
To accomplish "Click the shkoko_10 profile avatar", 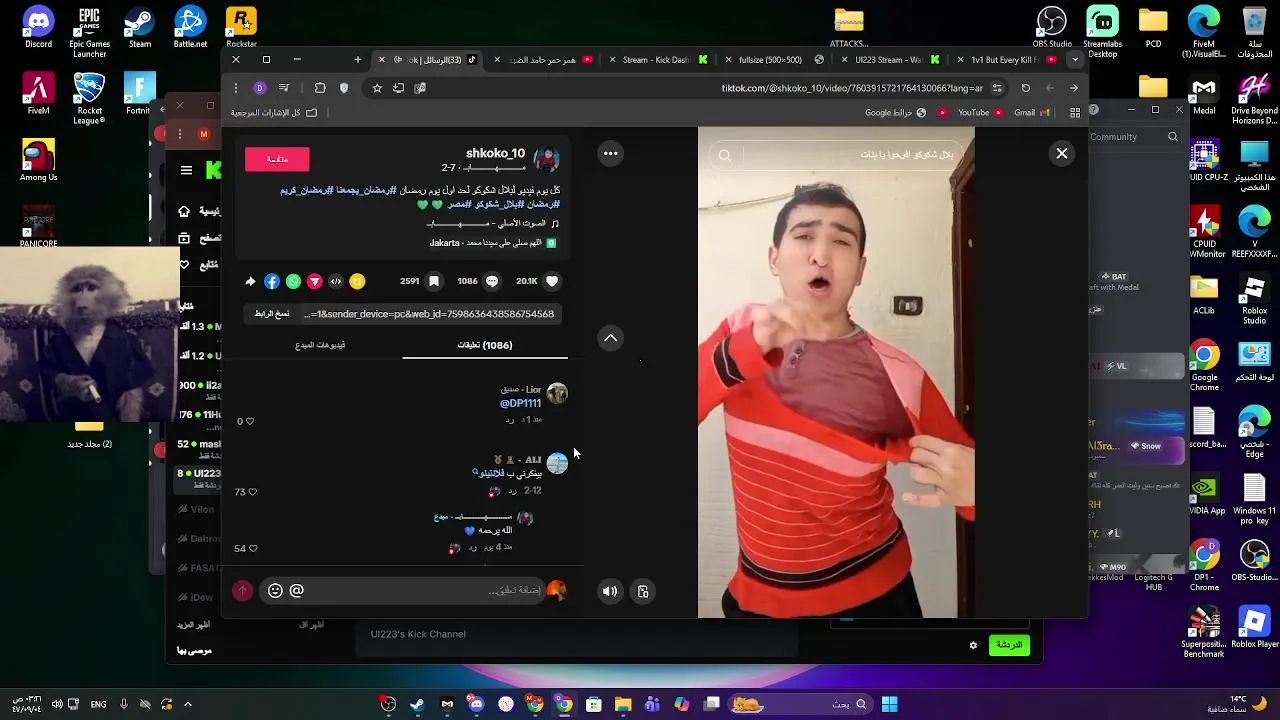I will click(x=546, y=159).
